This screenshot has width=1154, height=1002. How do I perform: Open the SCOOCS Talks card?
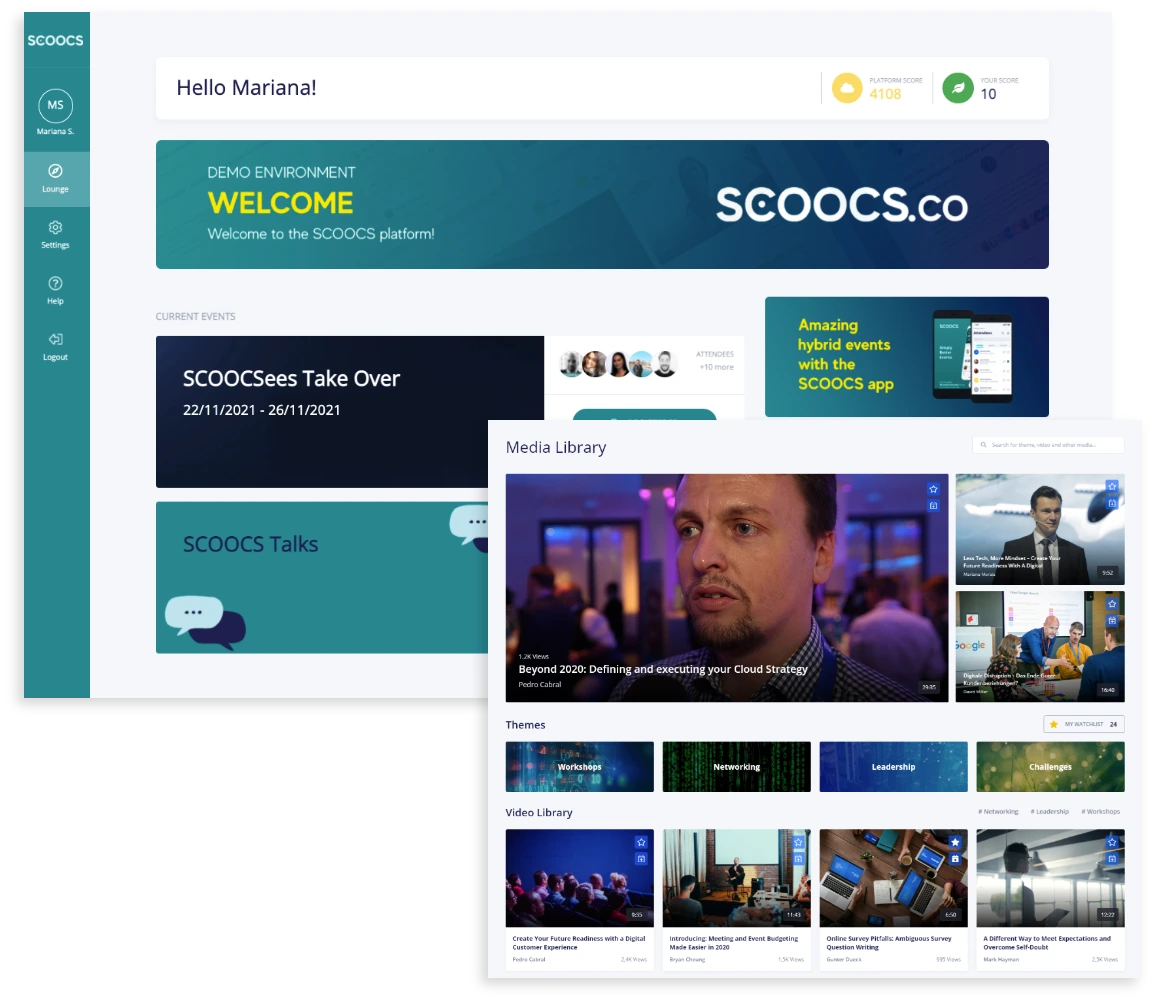[322, 577]
